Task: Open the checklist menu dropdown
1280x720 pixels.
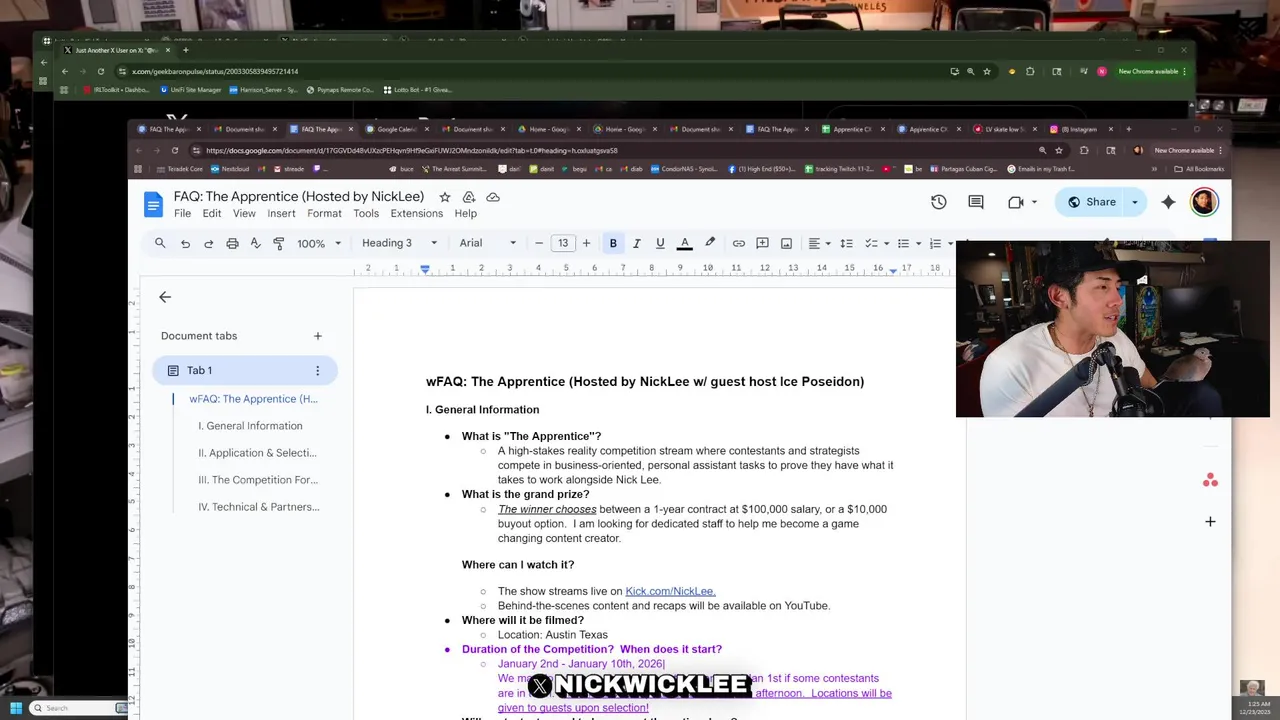Action: [877, 243]
